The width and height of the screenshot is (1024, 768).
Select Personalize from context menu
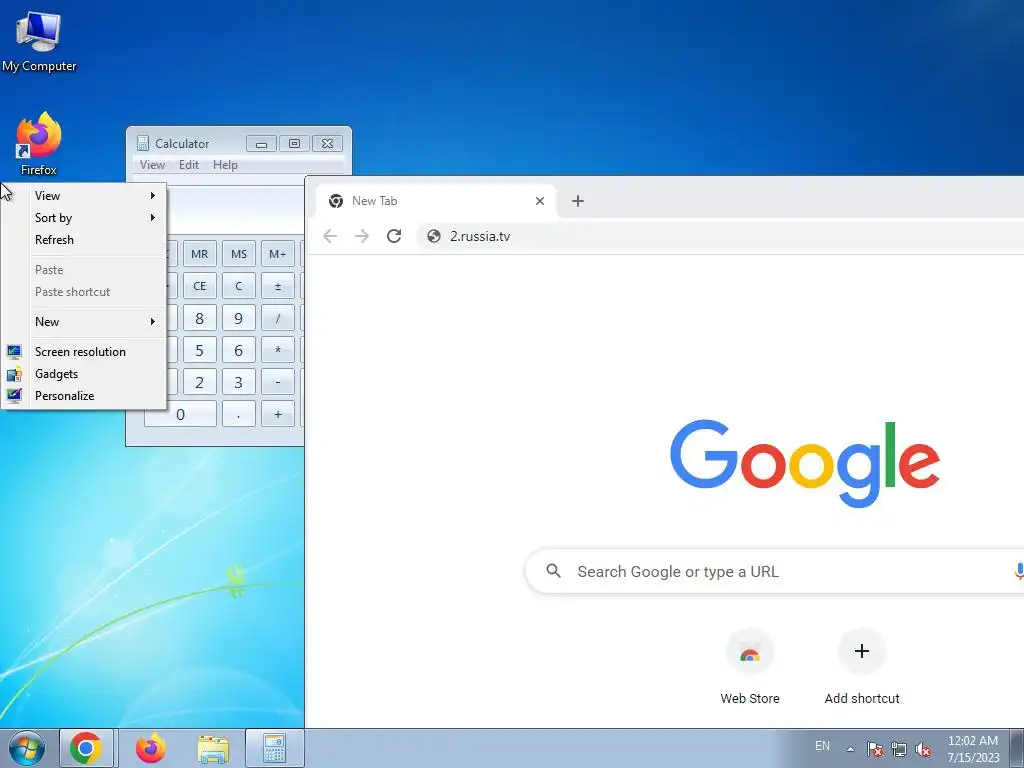[84, 396]
